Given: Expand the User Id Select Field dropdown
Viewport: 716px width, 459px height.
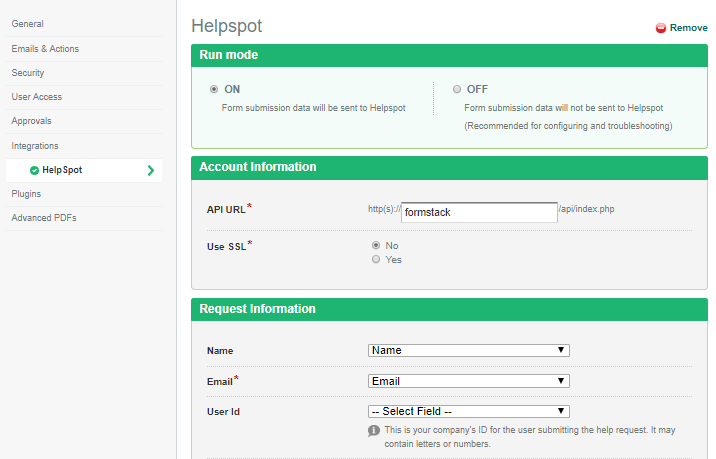Looking at the screenshot, I should 469,411.
